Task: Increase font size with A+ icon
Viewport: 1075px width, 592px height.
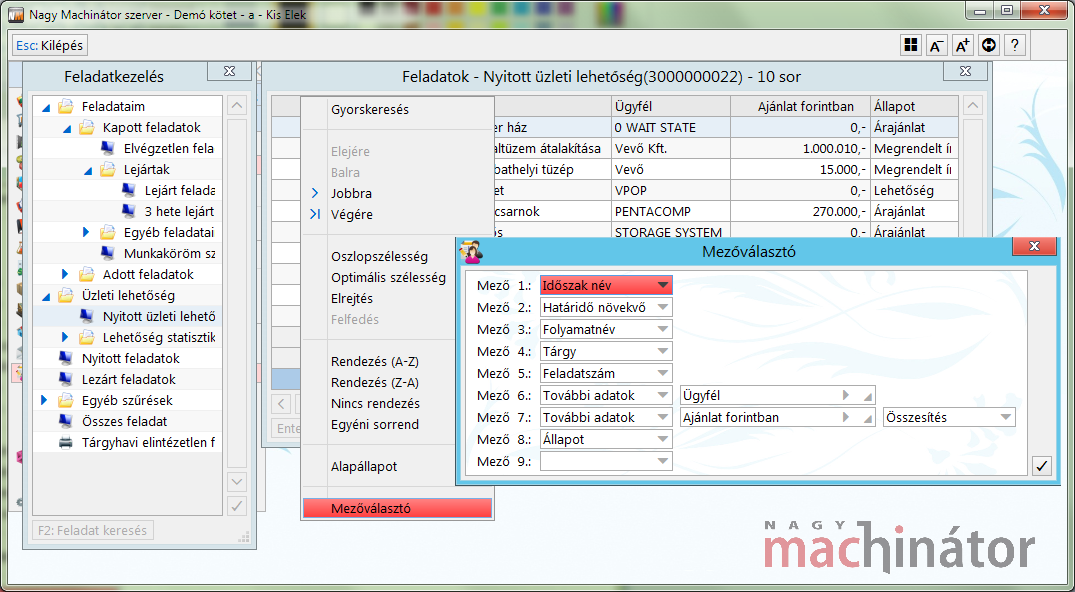Action: tap(962, 45)
